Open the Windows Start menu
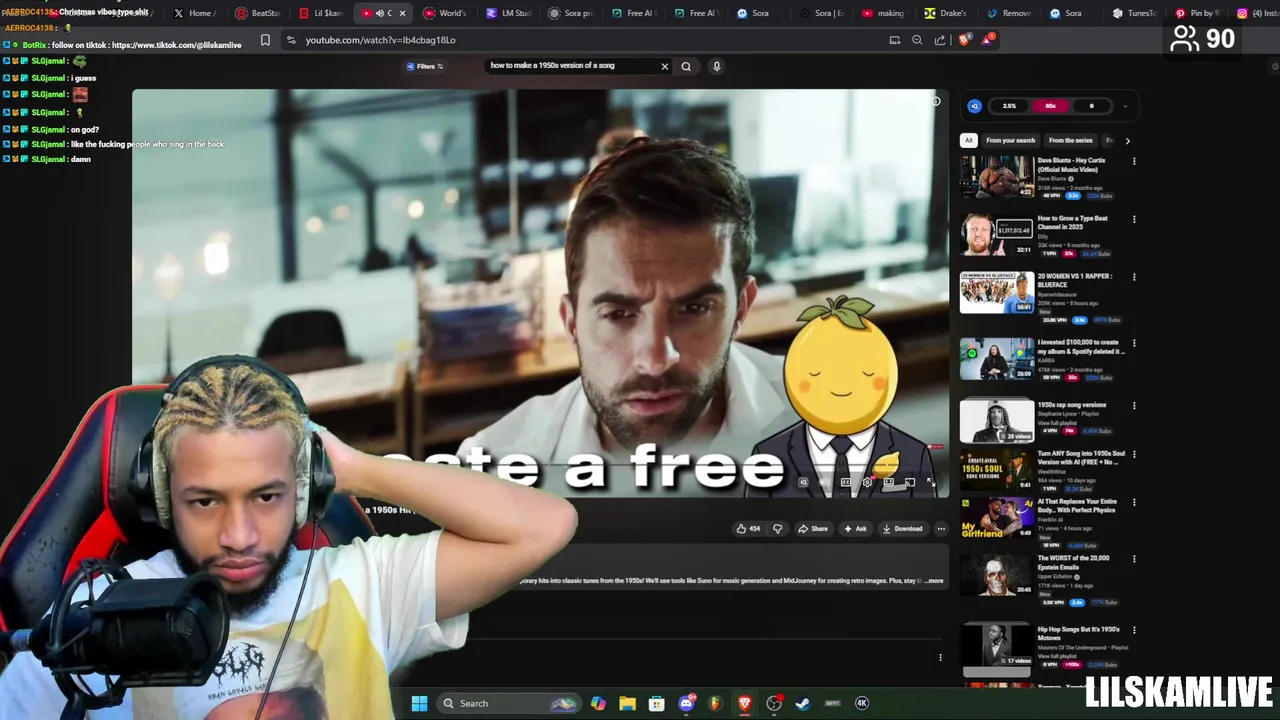The image size is (1280, 720). click(x=419, y=703)
